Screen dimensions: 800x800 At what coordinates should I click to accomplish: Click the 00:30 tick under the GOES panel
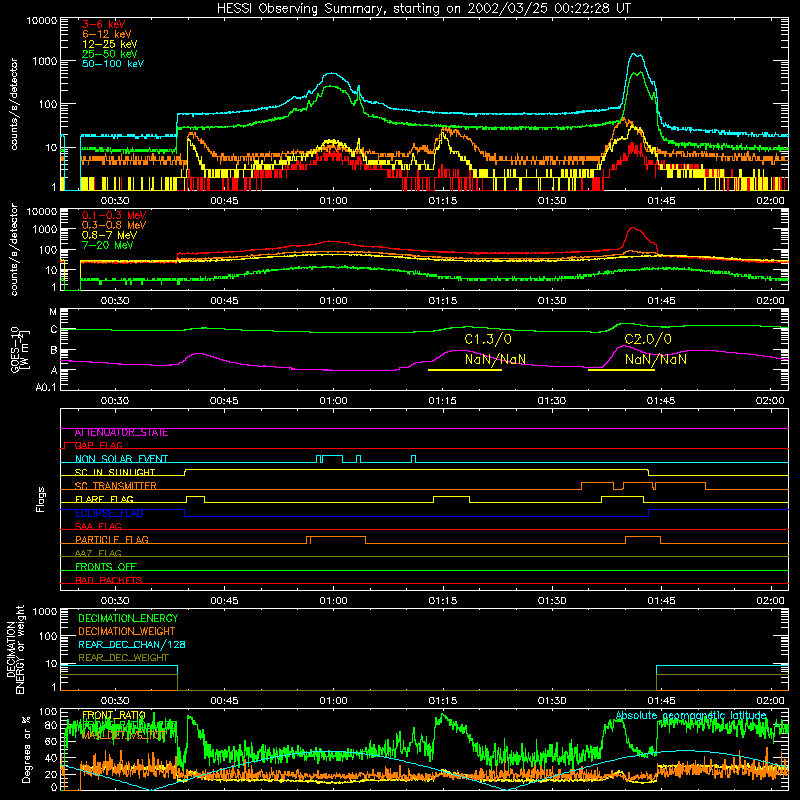tap(115, 401)
